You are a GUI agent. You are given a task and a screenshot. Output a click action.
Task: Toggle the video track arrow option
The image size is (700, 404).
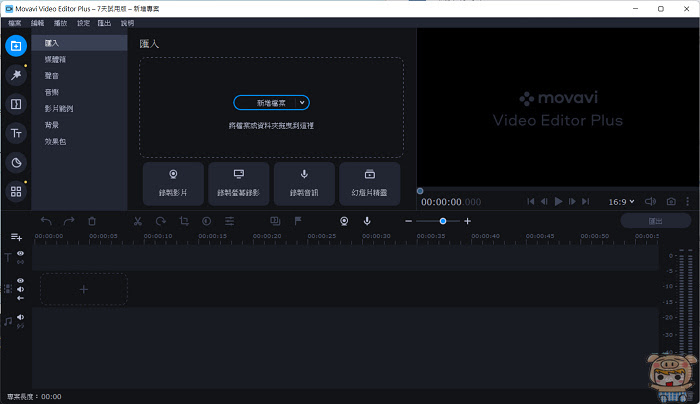point(21,298)
